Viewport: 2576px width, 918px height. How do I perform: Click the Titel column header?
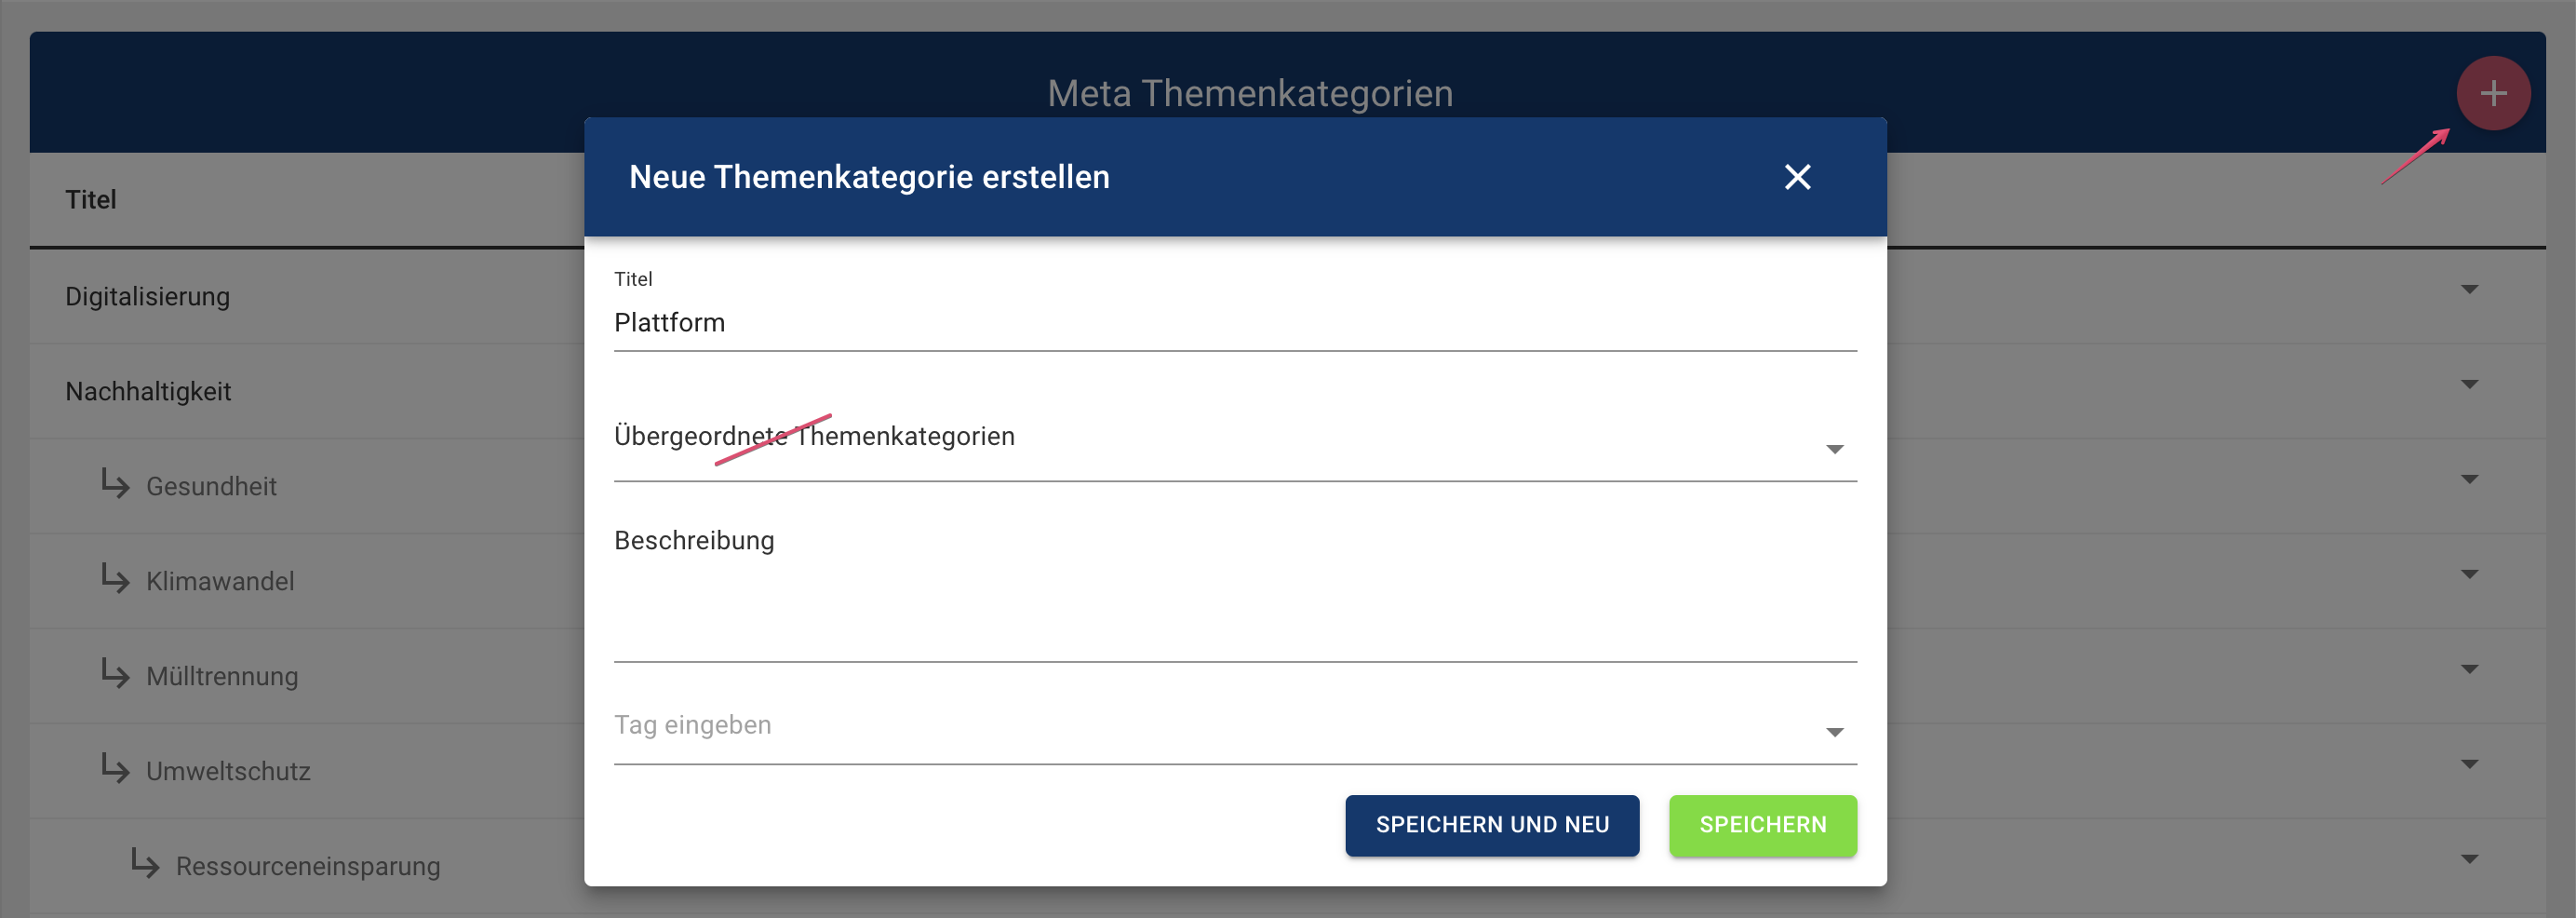click(91, 200)
